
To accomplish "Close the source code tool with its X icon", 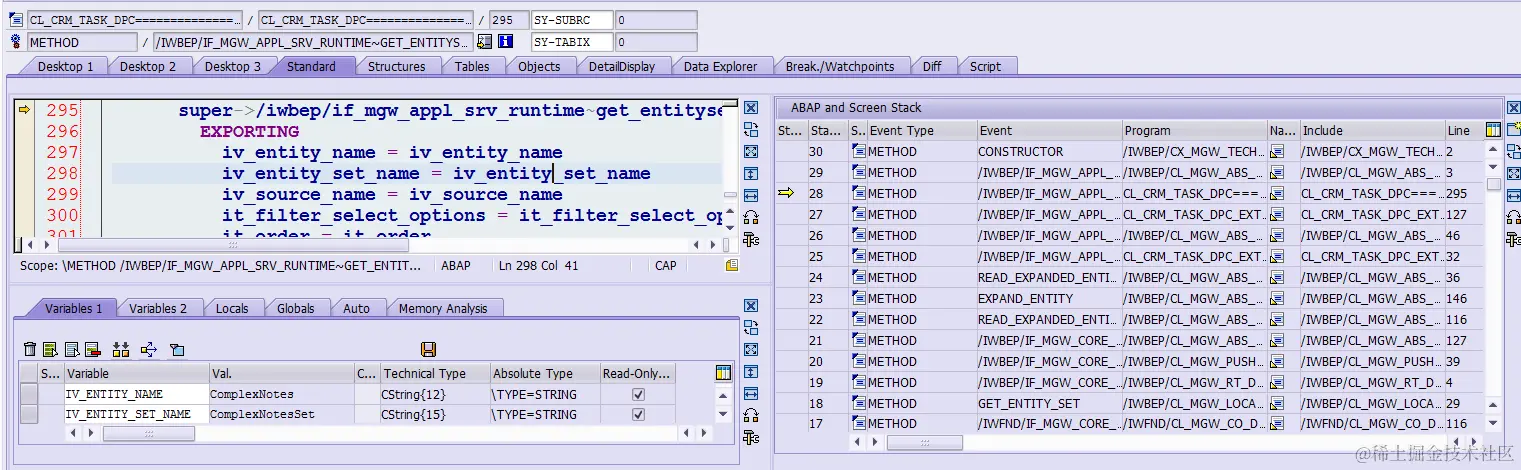I will coord(751,108).
